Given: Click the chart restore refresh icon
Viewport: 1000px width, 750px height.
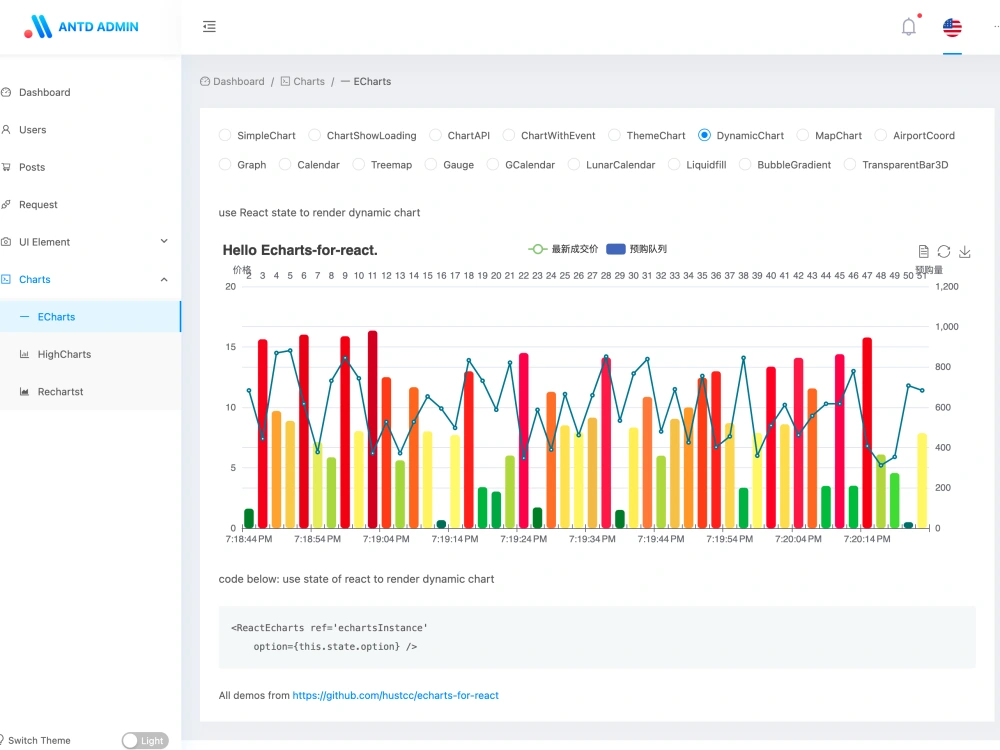Looking at the screenshot, I should (944, 251).
